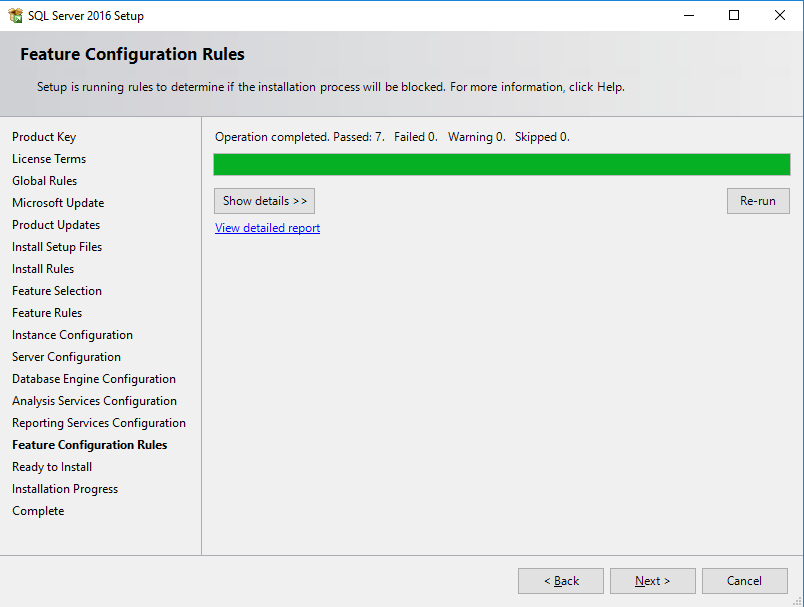This screenshot has width=804, height=607.
Task: Select Product Key step in sidebar
Action: (44, 137)
